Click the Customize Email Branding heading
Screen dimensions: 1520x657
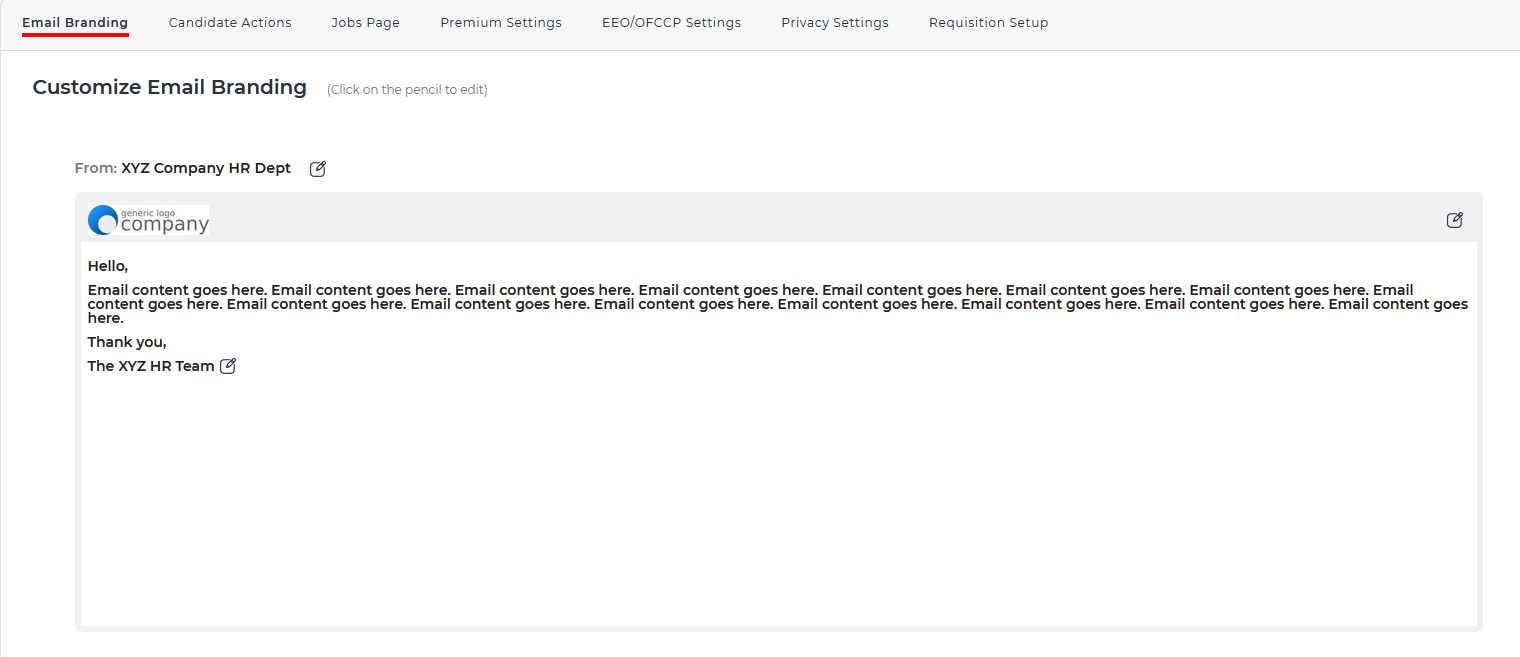(170, 87)
